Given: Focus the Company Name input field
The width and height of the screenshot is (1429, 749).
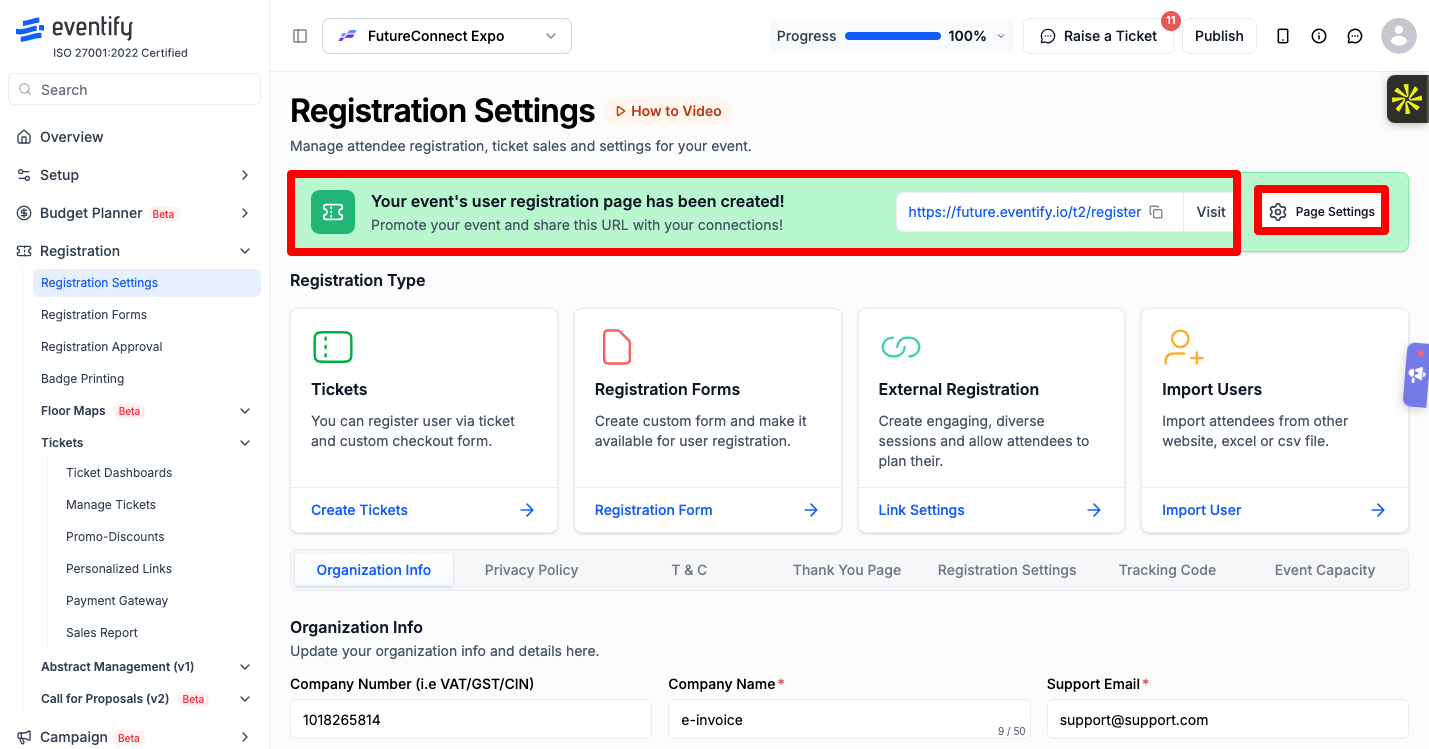Looking at the screenshot, I should tap(849, 720).
